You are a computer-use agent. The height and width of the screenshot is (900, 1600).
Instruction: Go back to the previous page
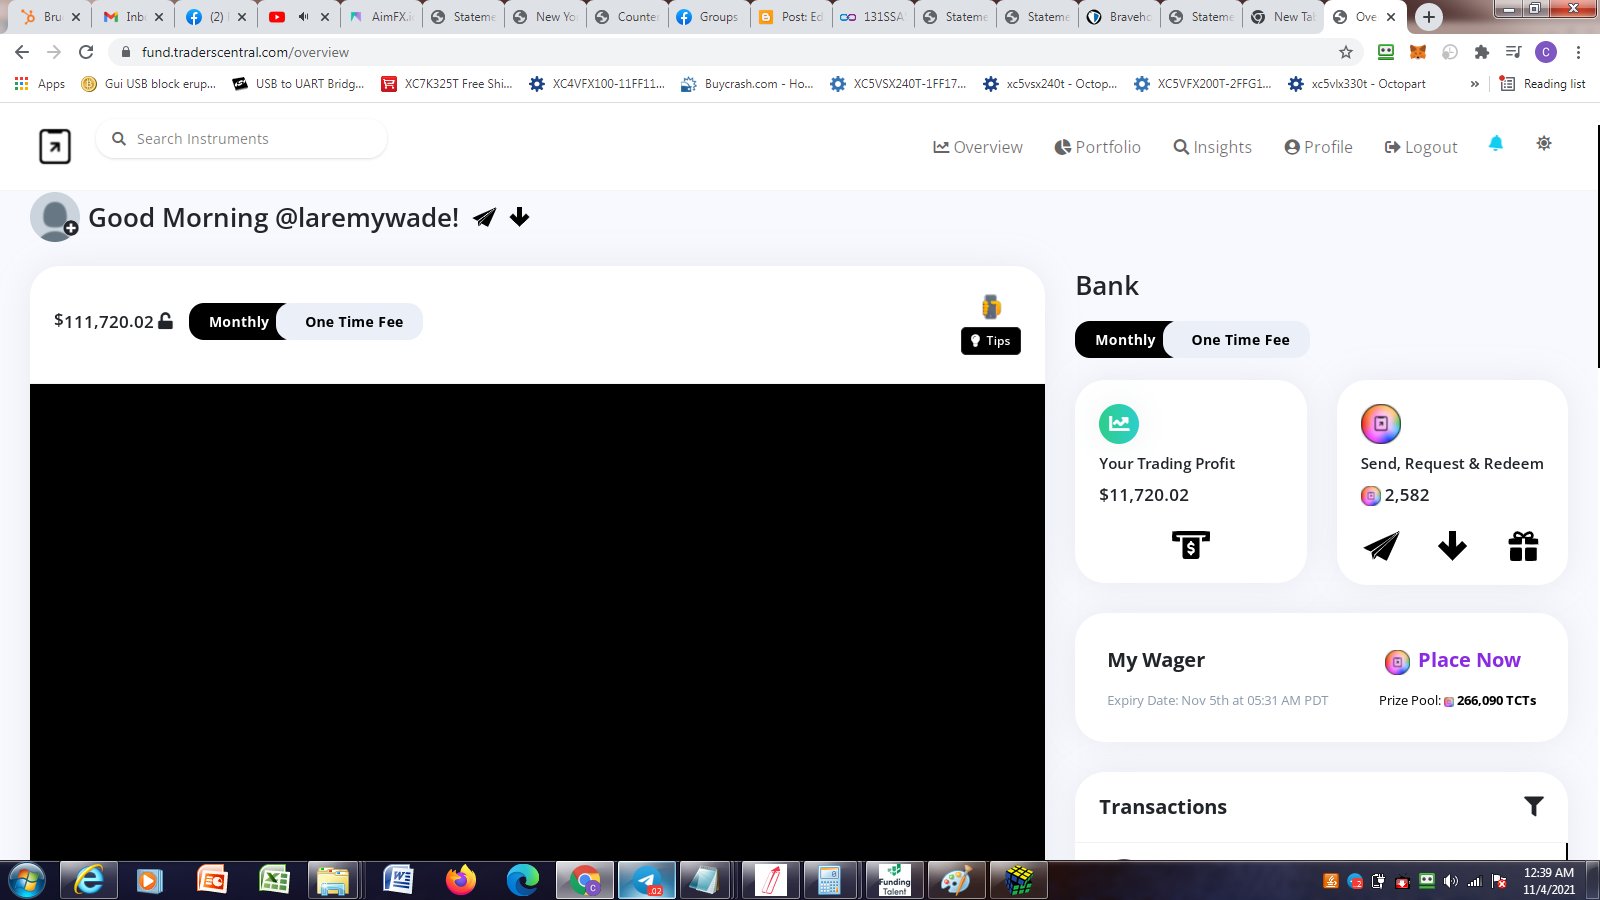[x=22, y=52]
